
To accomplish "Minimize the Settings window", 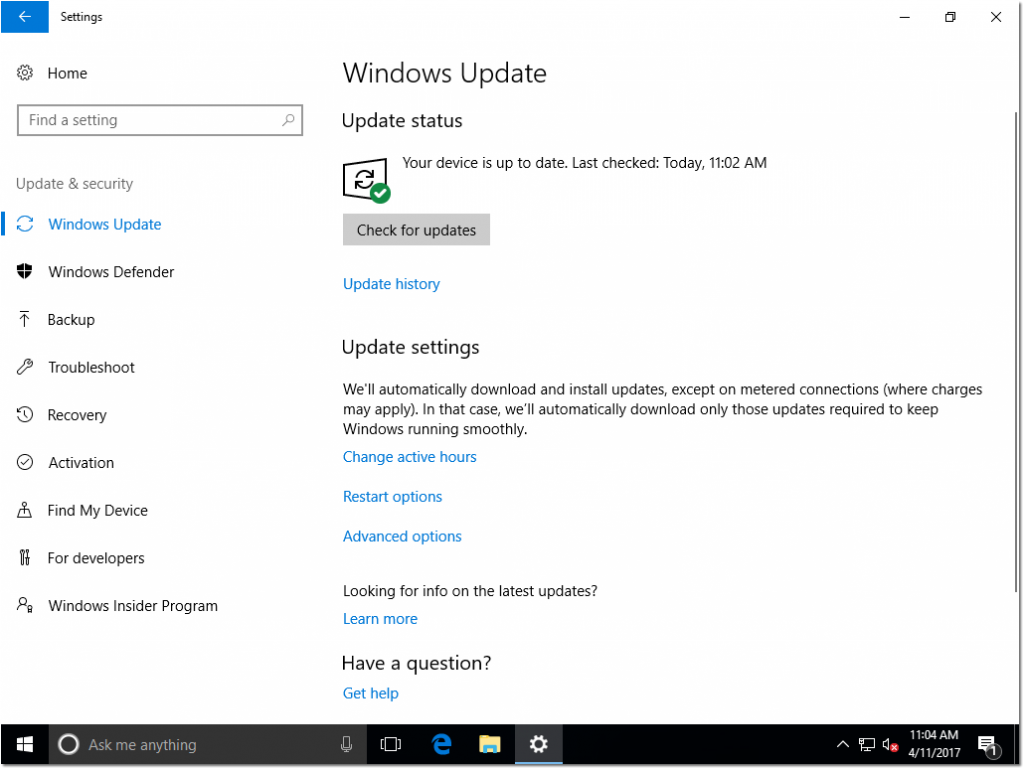I will (x=904, y=17).
